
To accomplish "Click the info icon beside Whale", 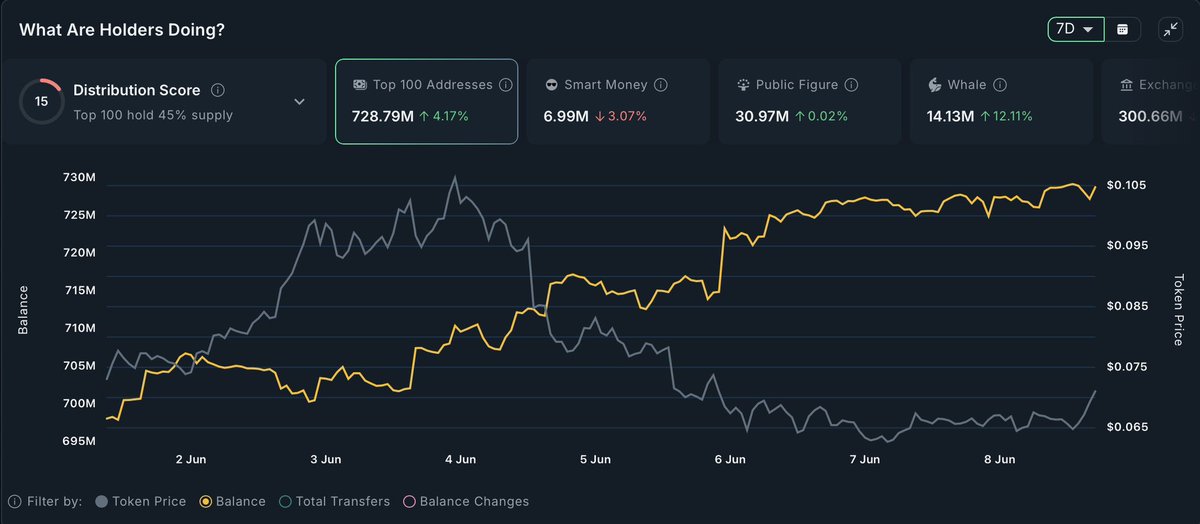I will [1000, 86].
